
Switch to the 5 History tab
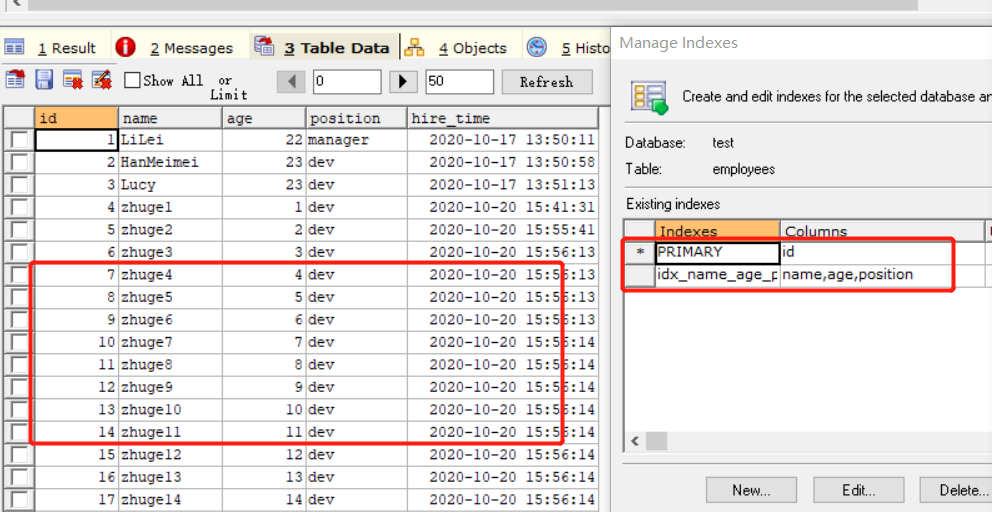[x=569, y=47]
